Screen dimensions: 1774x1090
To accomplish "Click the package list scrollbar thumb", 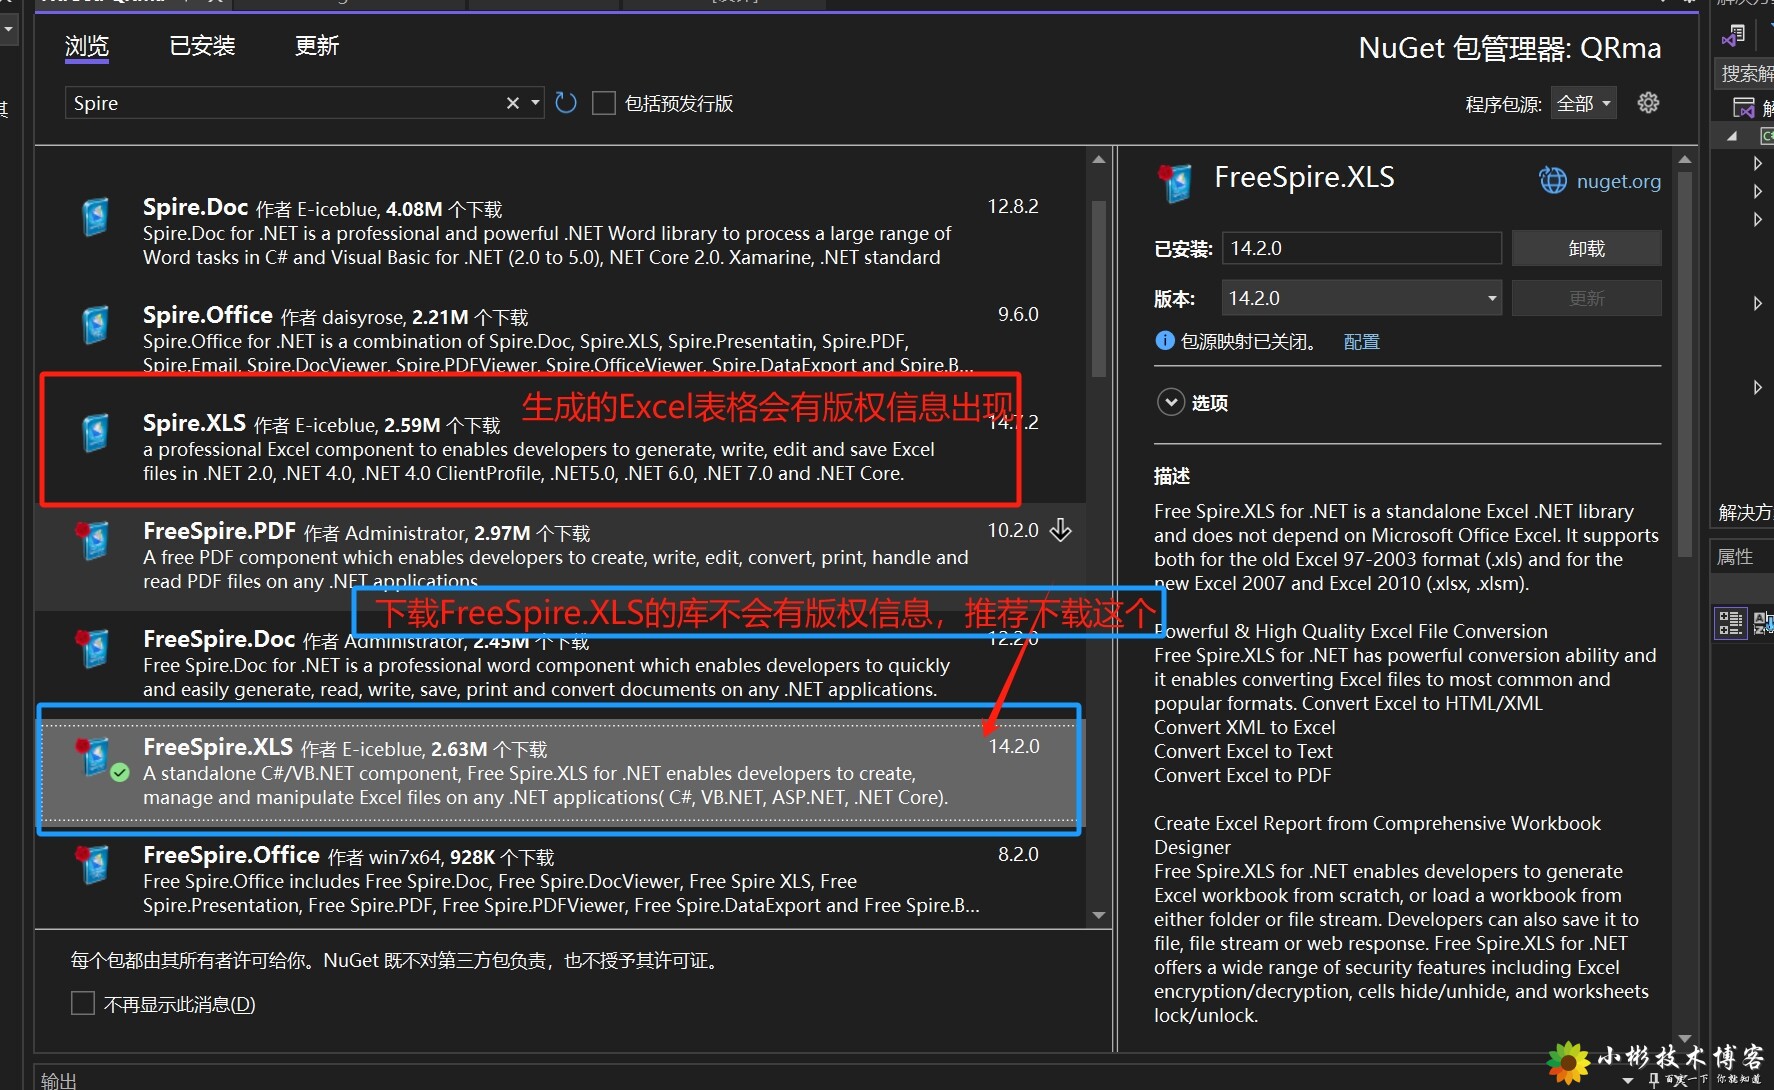I will [1099, 288].
